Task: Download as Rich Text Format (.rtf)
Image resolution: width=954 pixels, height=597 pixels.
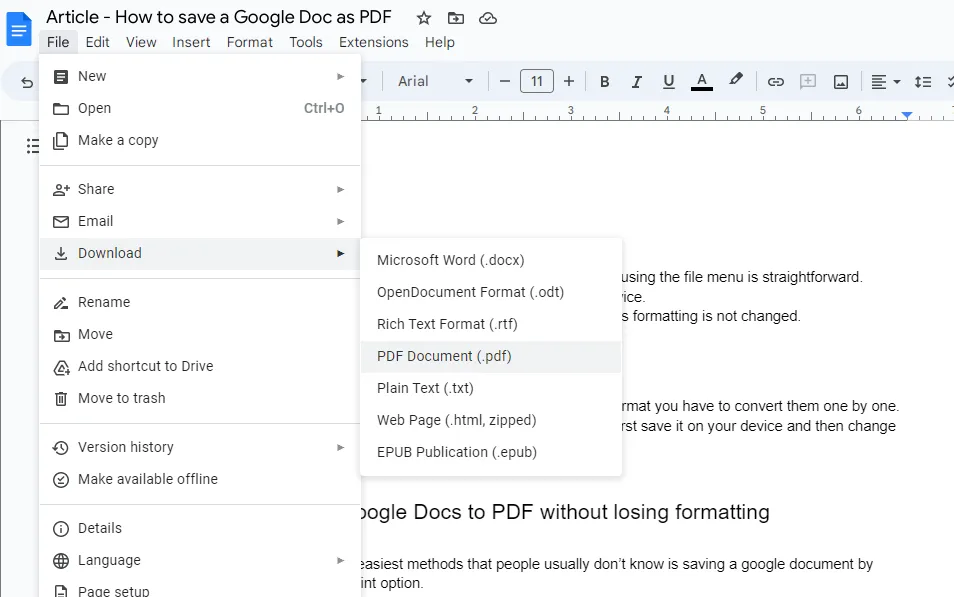Action: 491,324
